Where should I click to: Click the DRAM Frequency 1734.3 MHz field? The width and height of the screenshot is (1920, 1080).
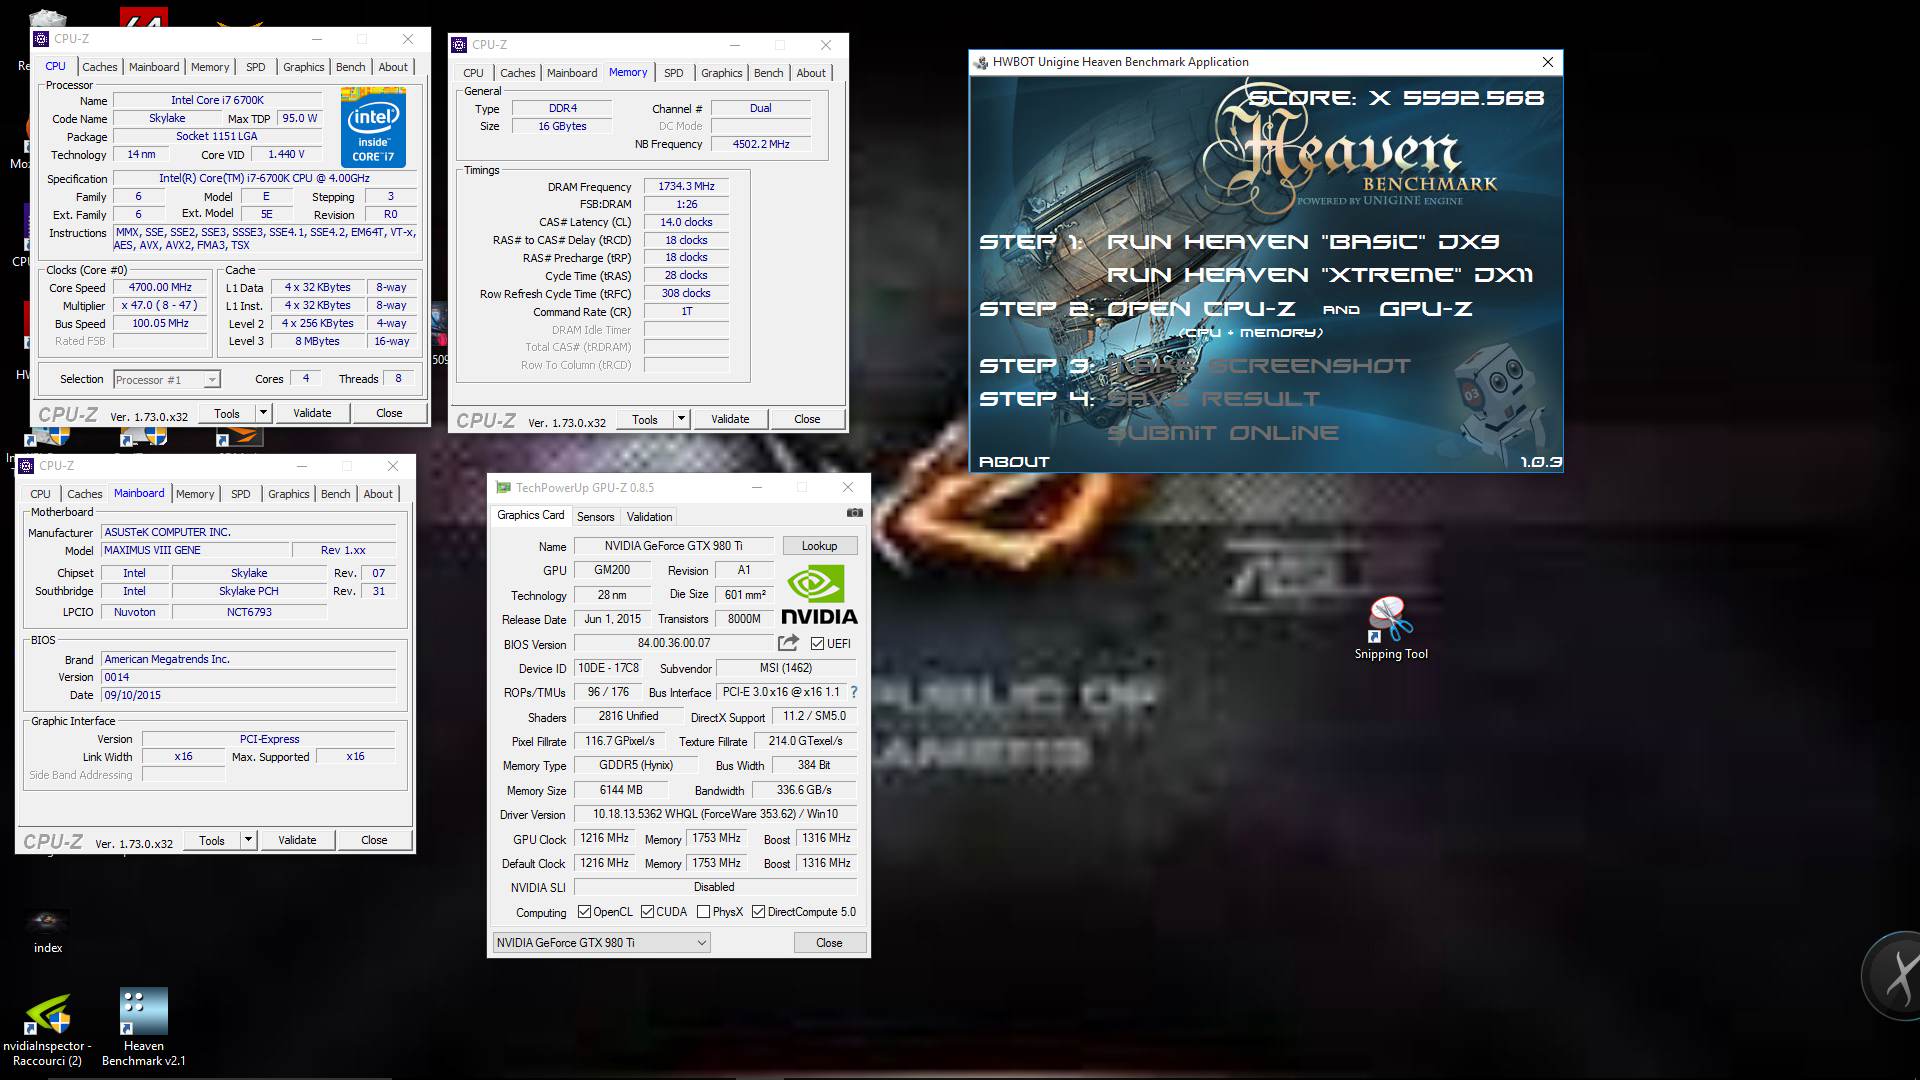tap(687, 187)
